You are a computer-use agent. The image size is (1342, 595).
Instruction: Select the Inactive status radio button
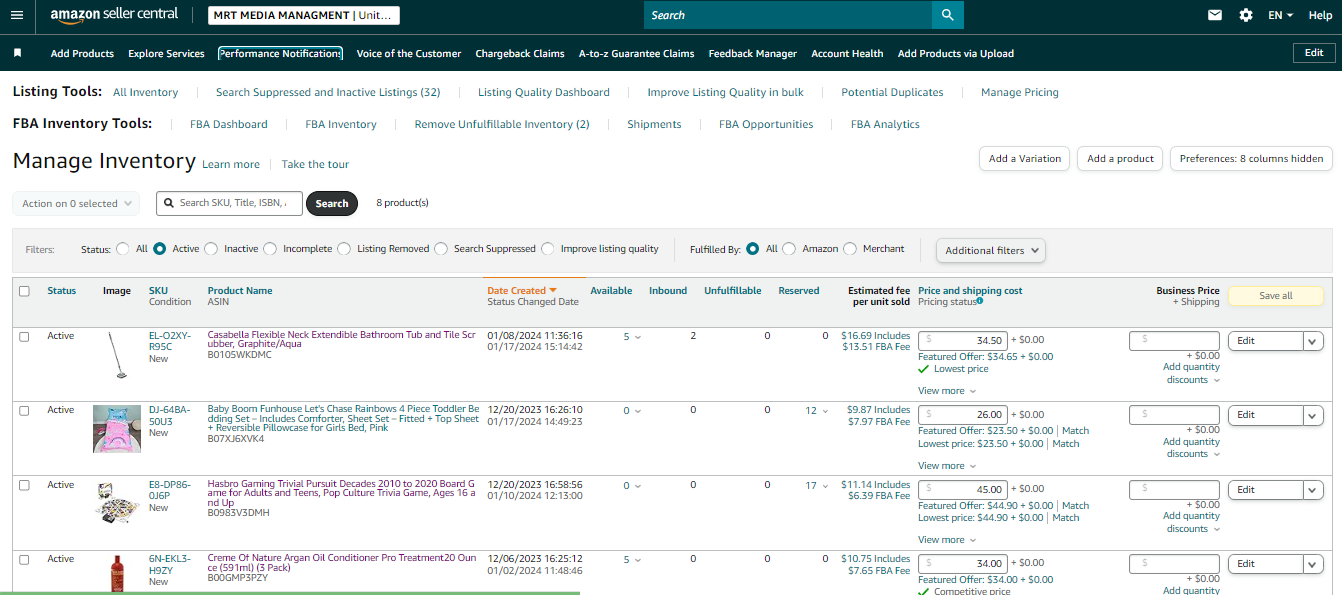(x=211, y=249)
